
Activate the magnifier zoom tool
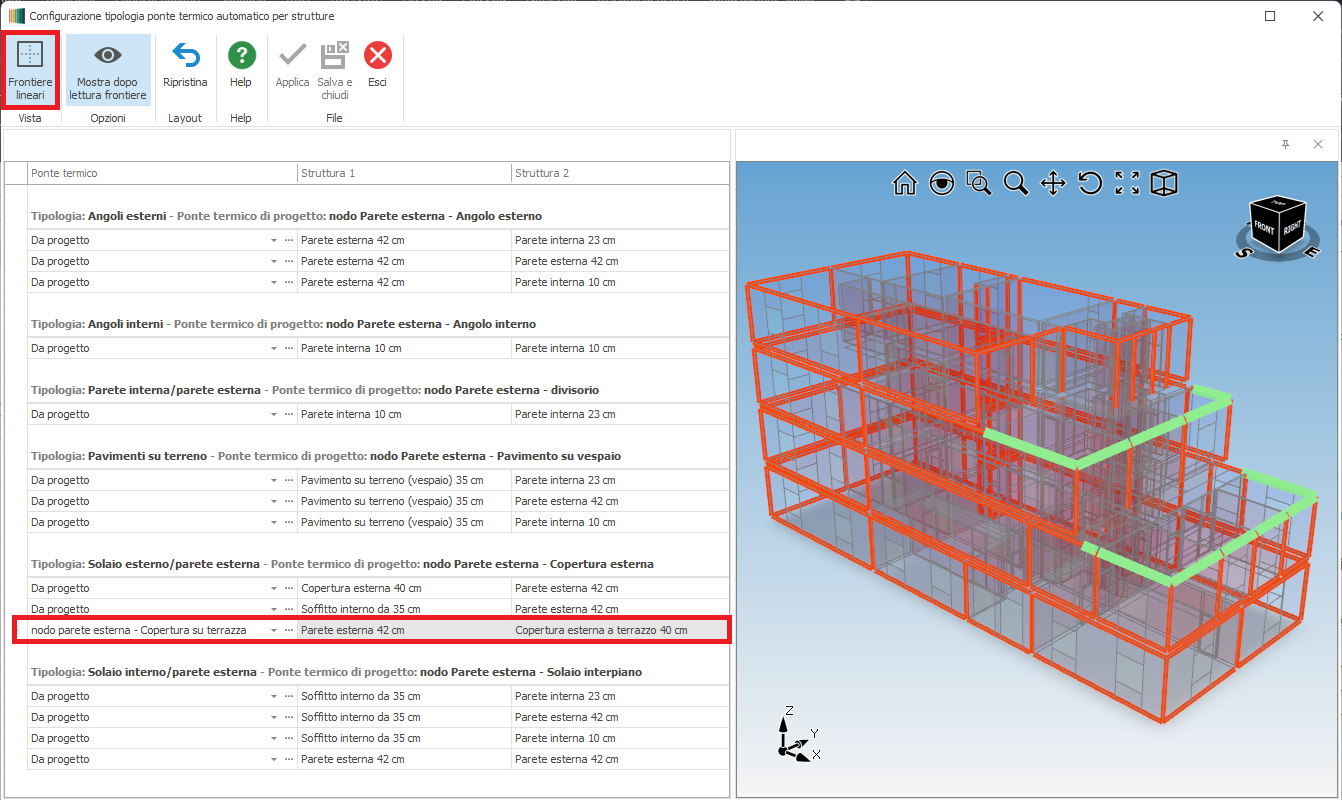coord(1016,183)
